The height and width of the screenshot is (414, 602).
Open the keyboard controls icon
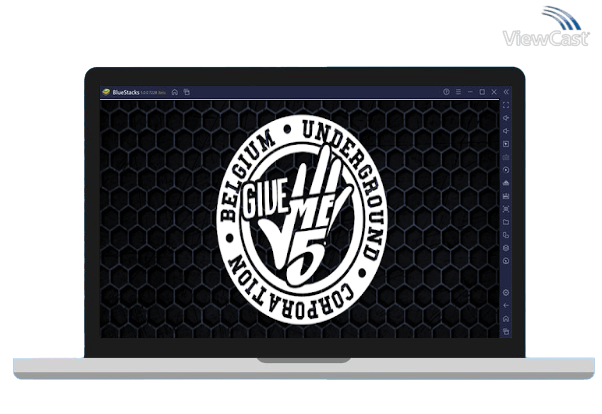pyautogui.click(x=506, y=157)
